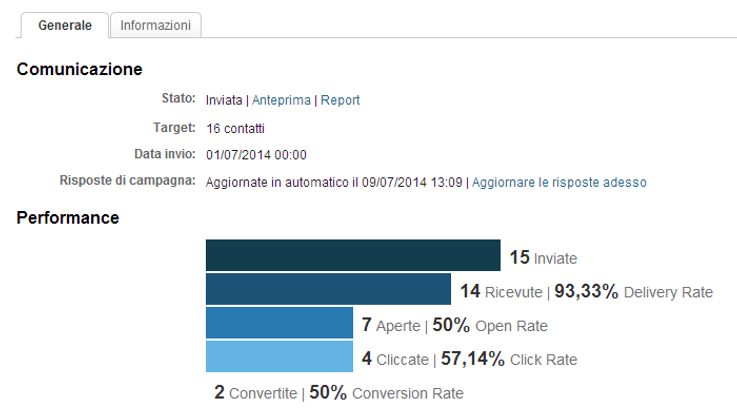Viewport: 737px width, 415px height.
Task: Open the Informazioni tab
Action: [155, 25]
